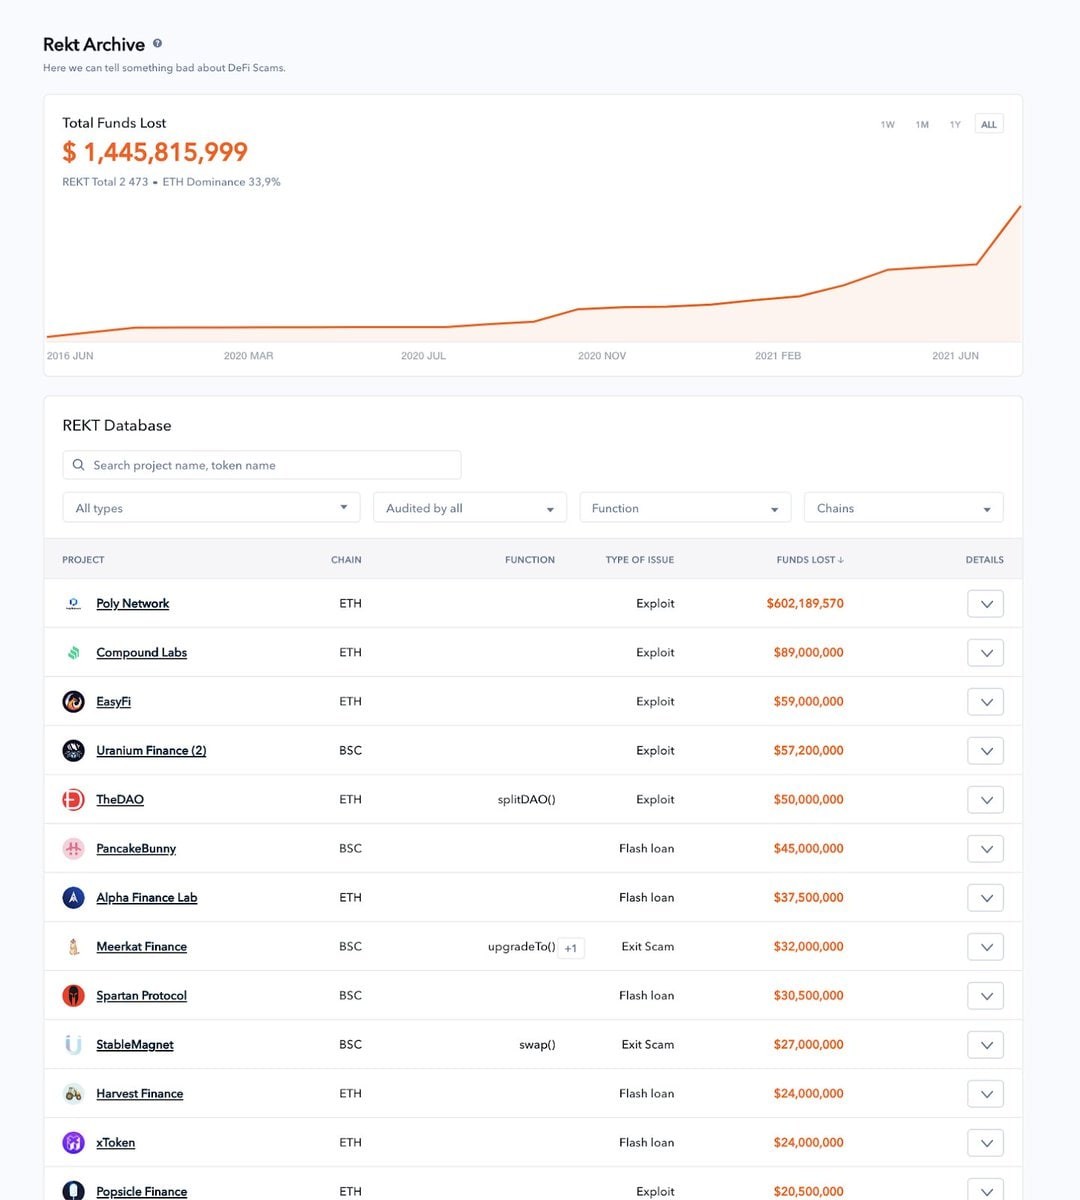Click the Compound Labs green logo icon
Image resolution: width=1080 pixels, height=1200 pixels.
tap(73, 652)
